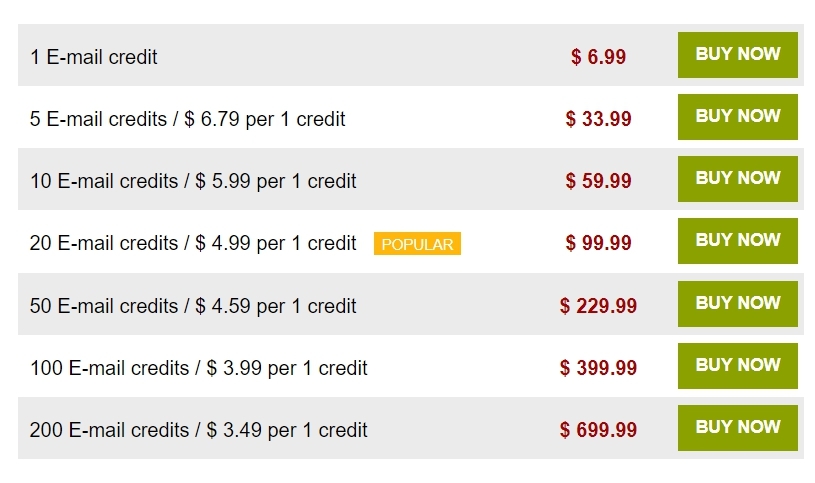Purchase the 100 E-mail credits package
The image size is (815, 483).
coord(738,365)
